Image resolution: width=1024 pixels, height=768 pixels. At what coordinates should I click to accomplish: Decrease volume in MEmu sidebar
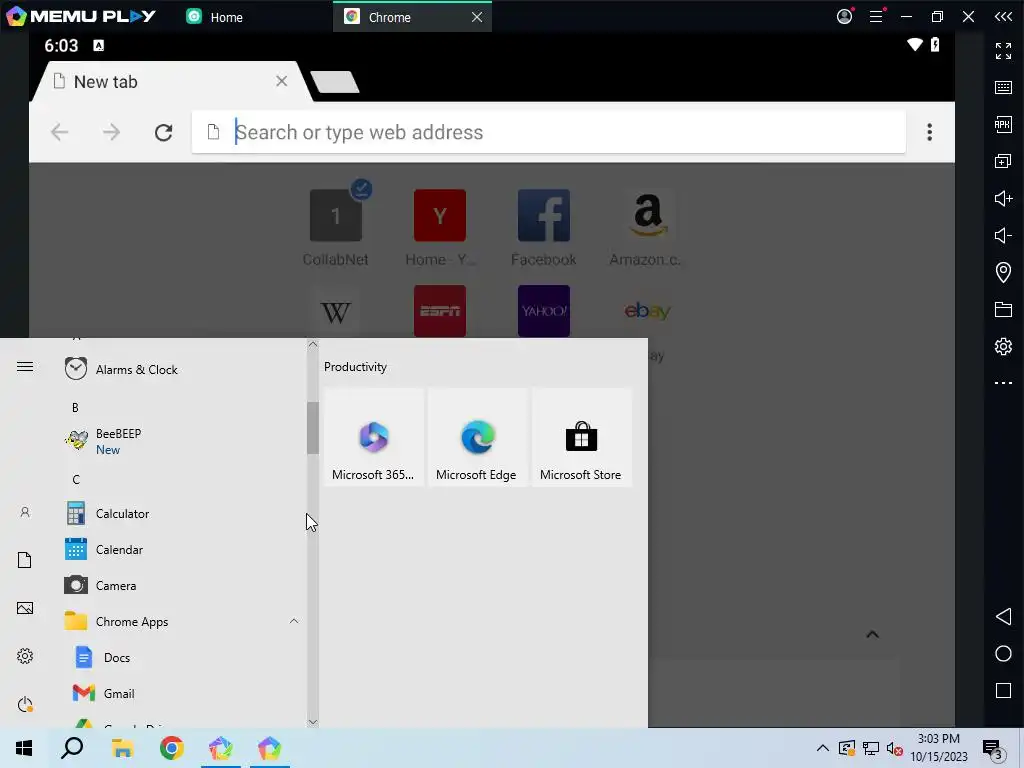point(1003,235)
